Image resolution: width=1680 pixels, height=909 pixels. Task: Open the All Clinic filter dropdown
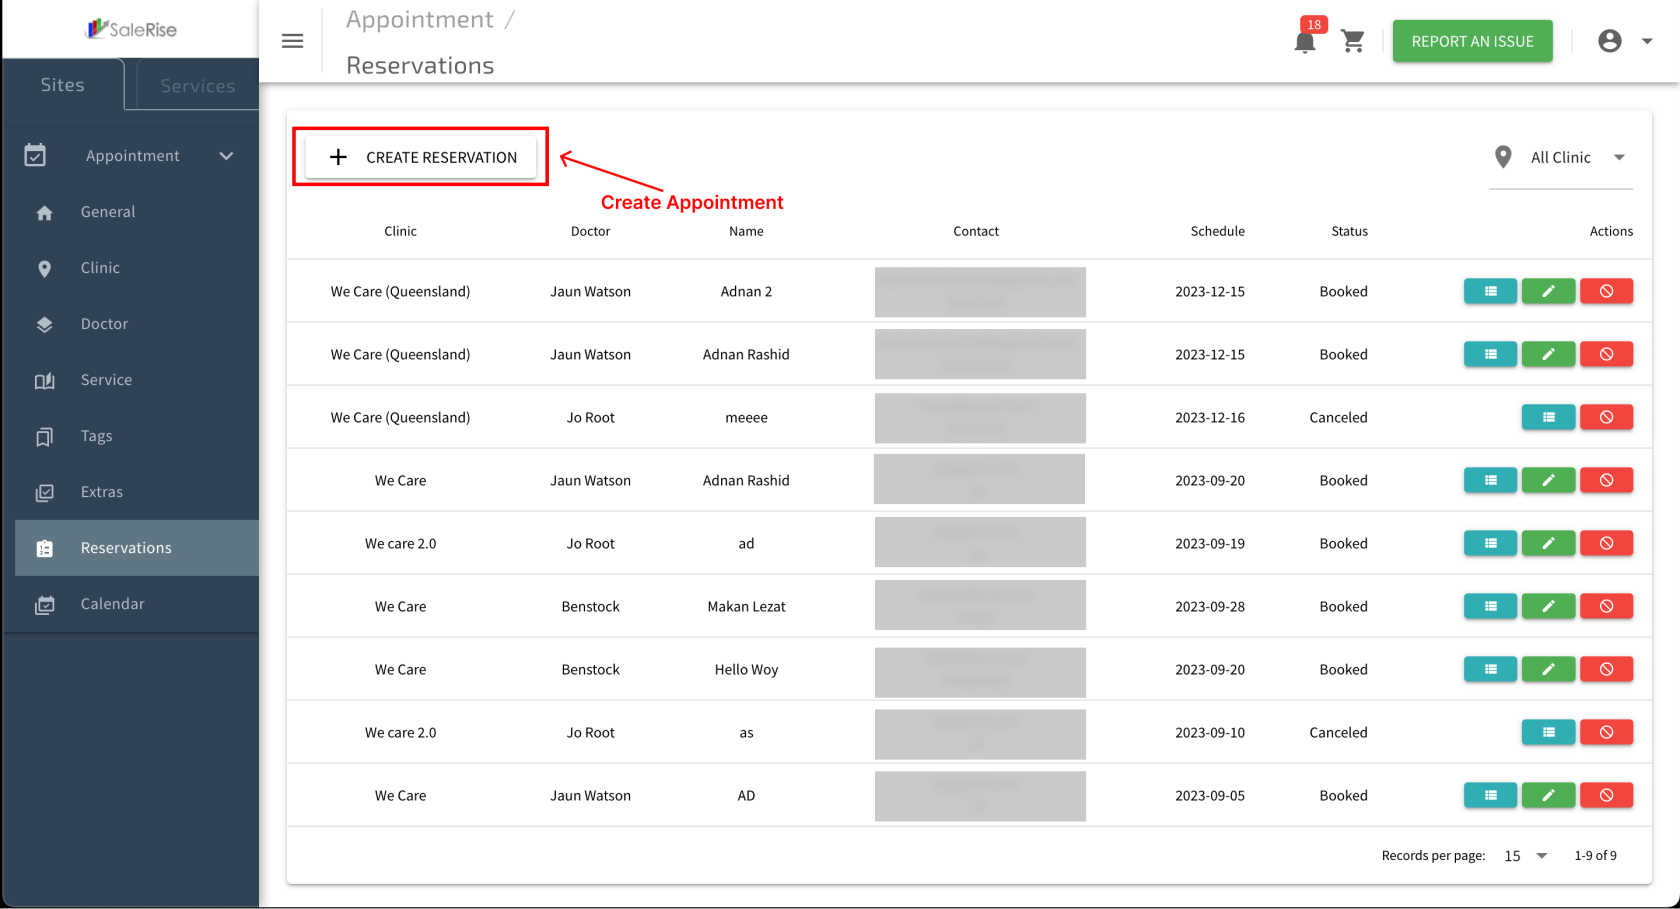point(1561,157)
